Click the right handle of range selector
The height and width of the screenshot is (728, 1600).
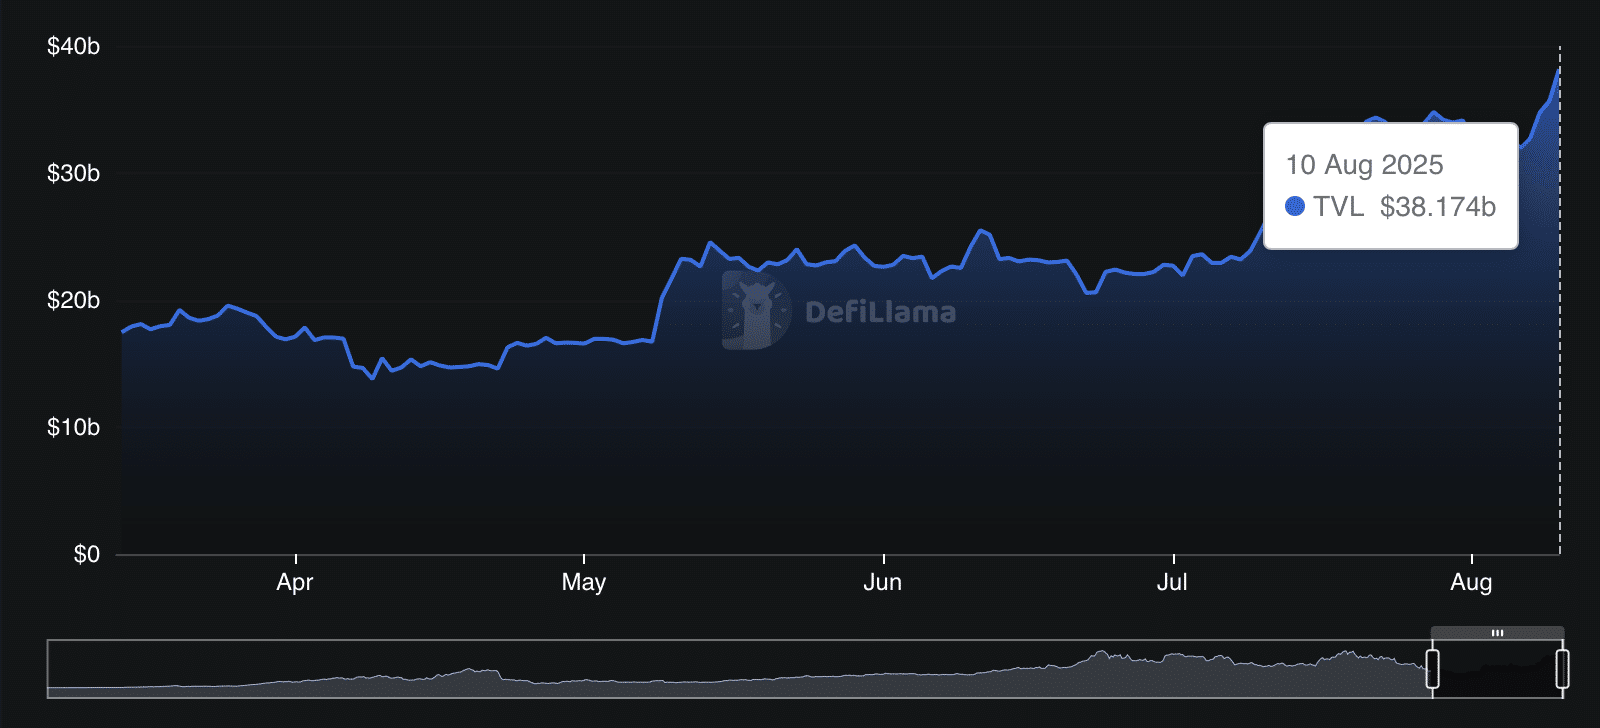point(1562,668)
